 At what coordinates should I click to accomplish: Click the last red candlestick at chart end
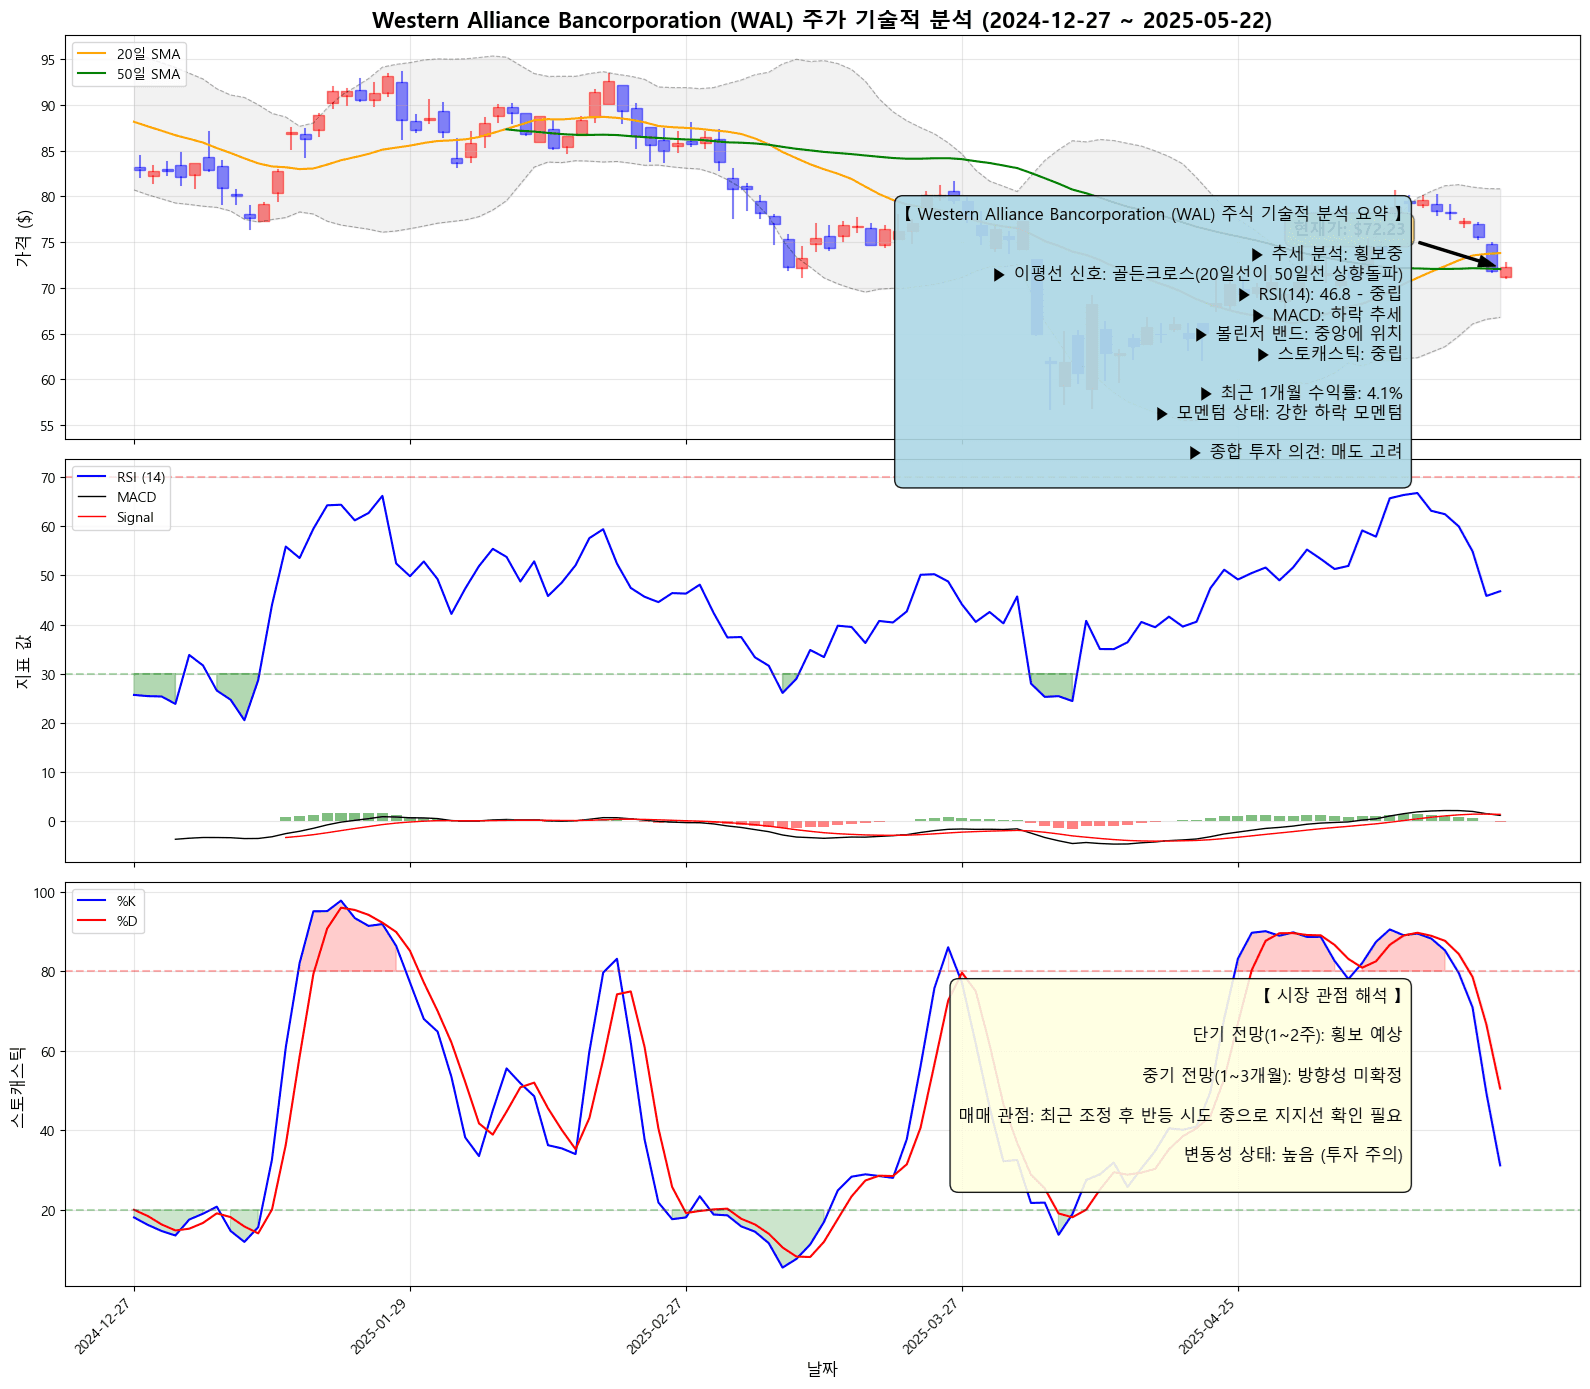tap(1506, 272)
